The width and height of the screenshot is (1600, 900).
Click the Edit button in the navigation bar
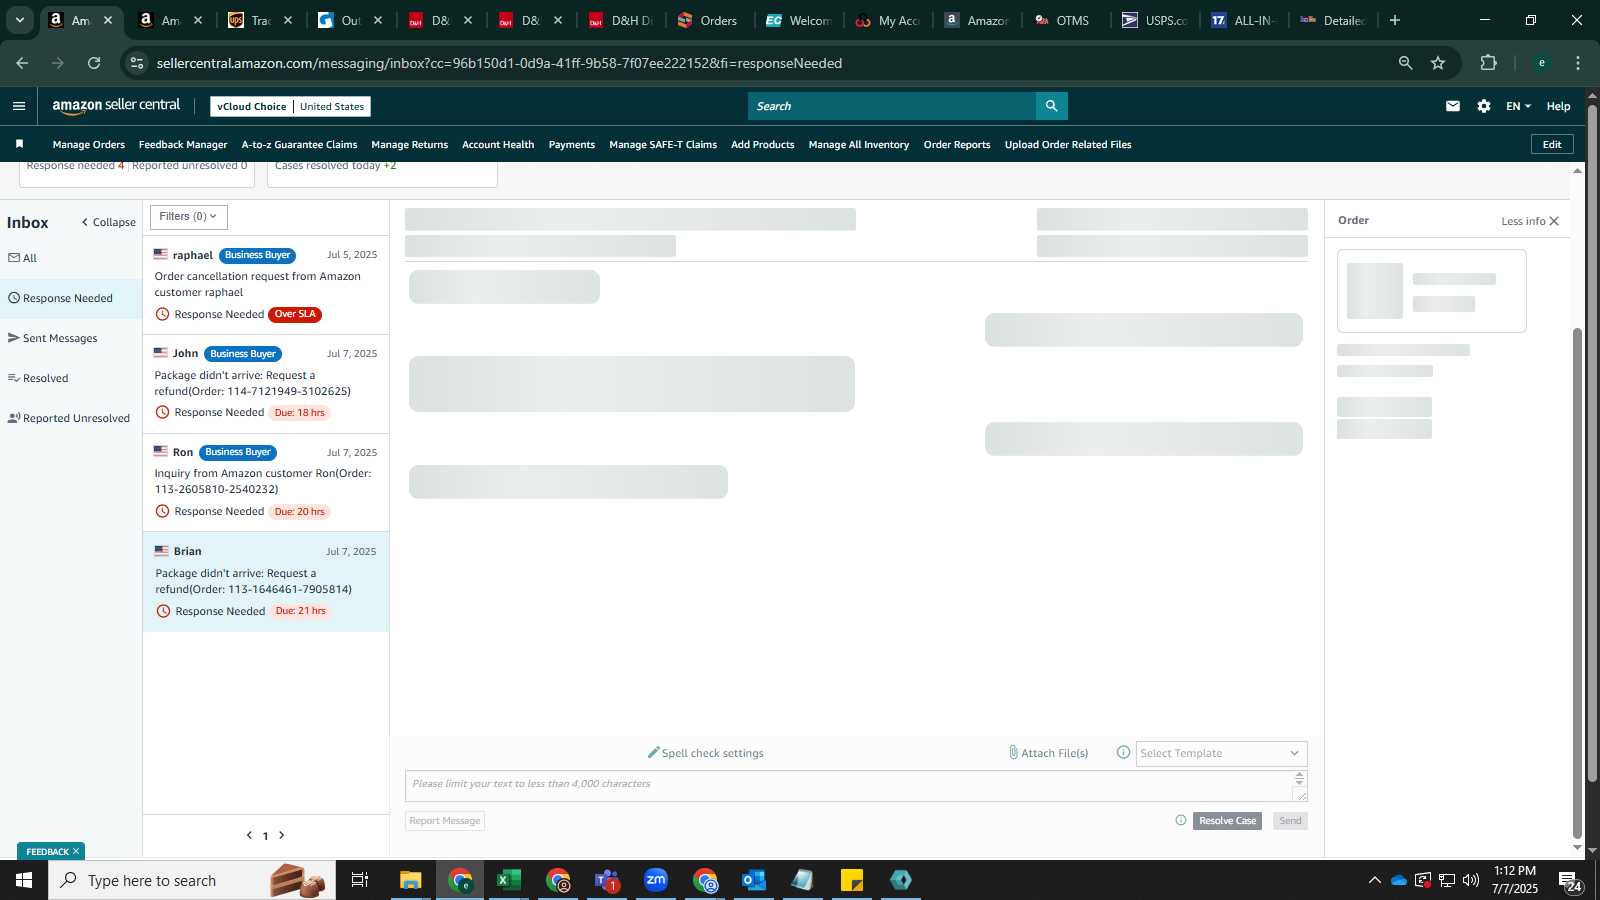[1552, 144]
